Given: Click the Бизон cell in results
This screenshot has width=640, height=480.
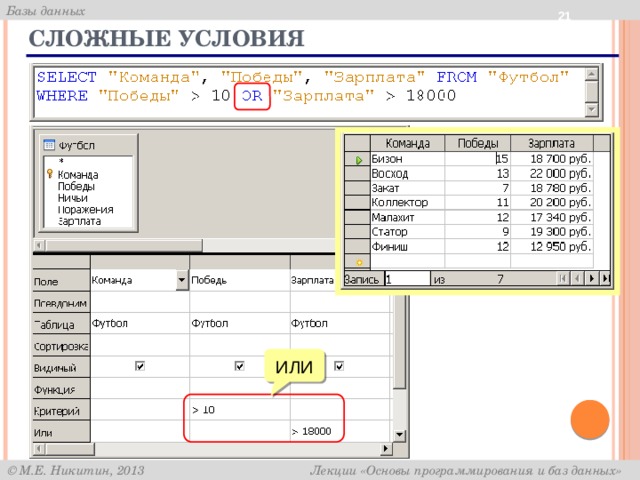Looking at the screenshot, I should tap(407, 158).
